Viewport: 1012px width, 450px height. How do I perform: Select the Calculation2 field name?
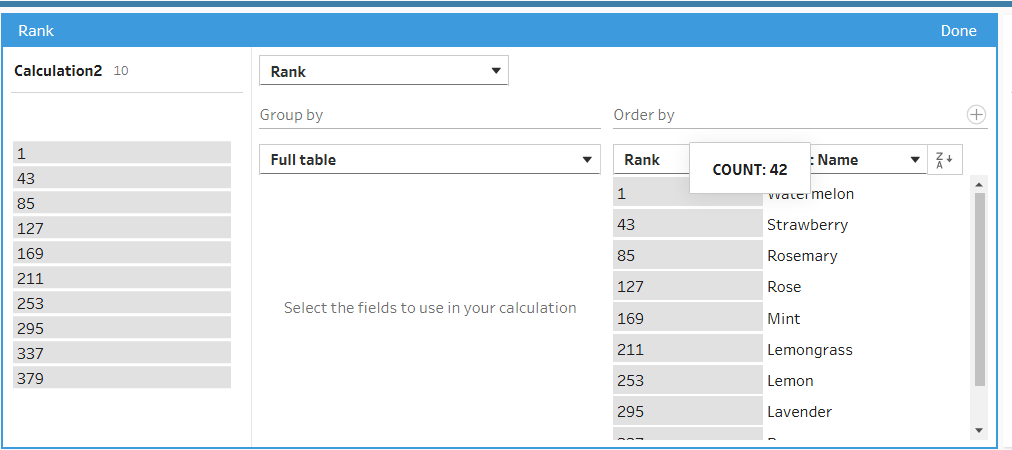tap(58, 71)
